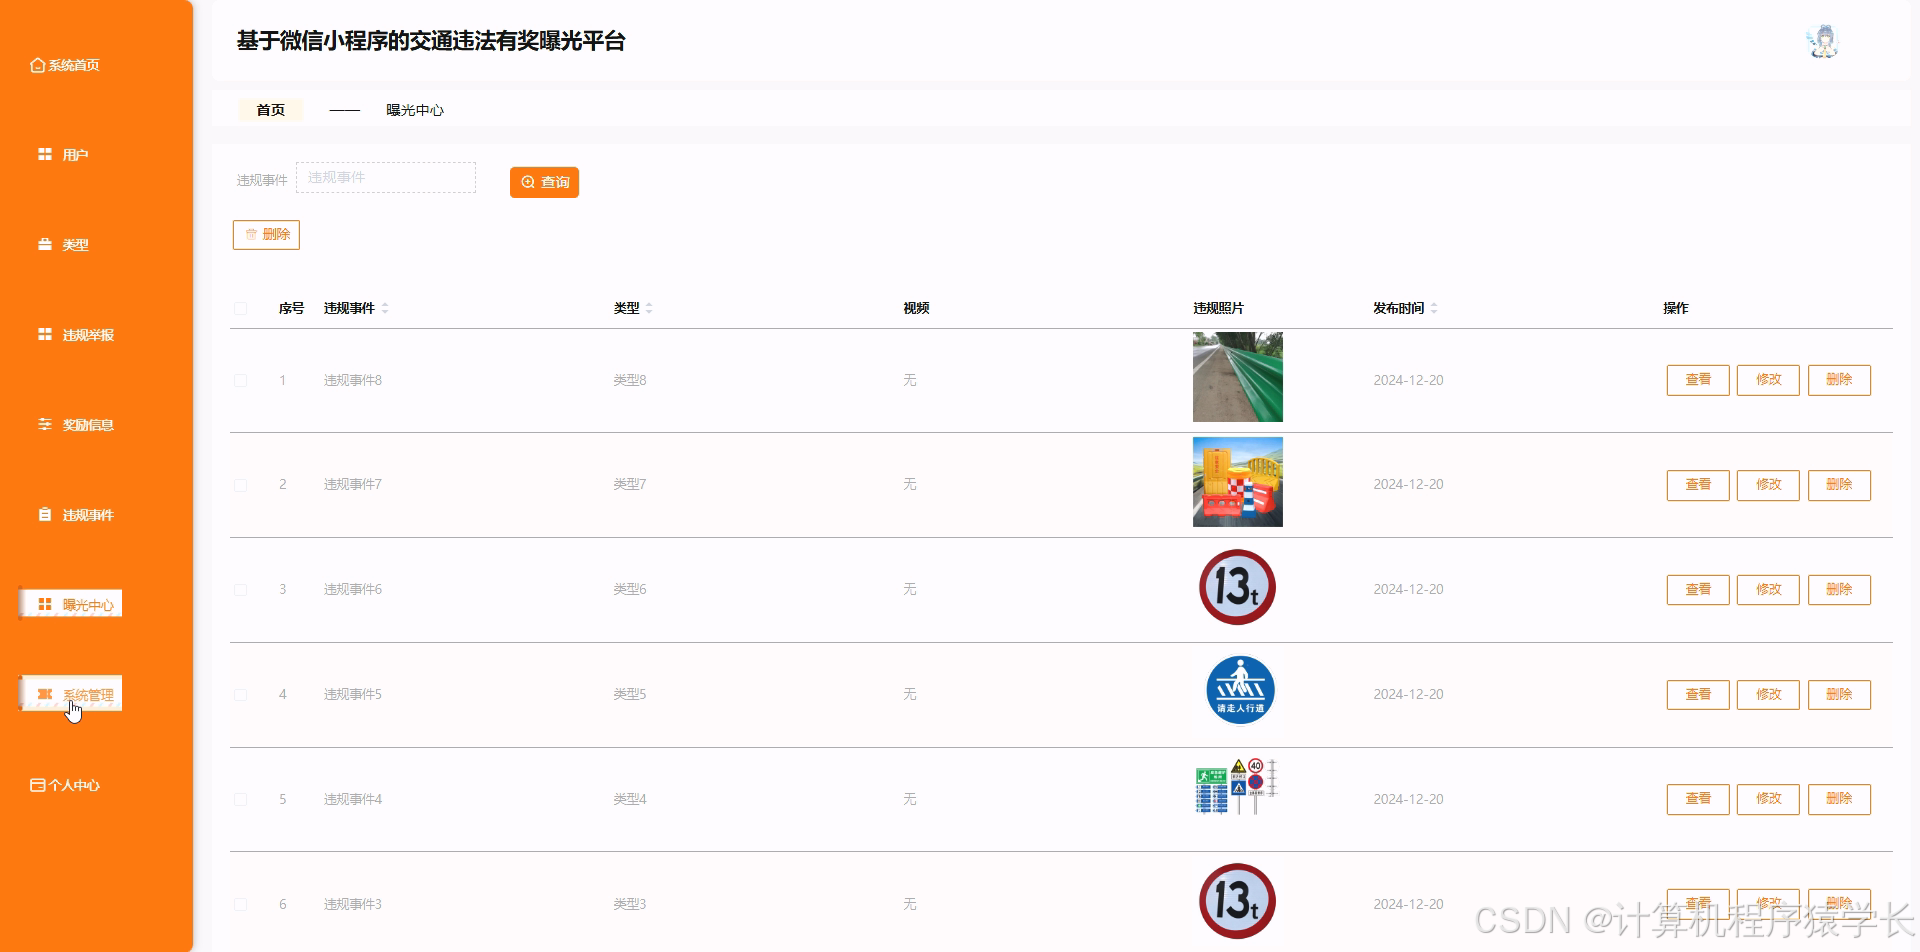Click the 违规事件 search input field
This screenshot has height=952, width=1920.
coord(386,177)
